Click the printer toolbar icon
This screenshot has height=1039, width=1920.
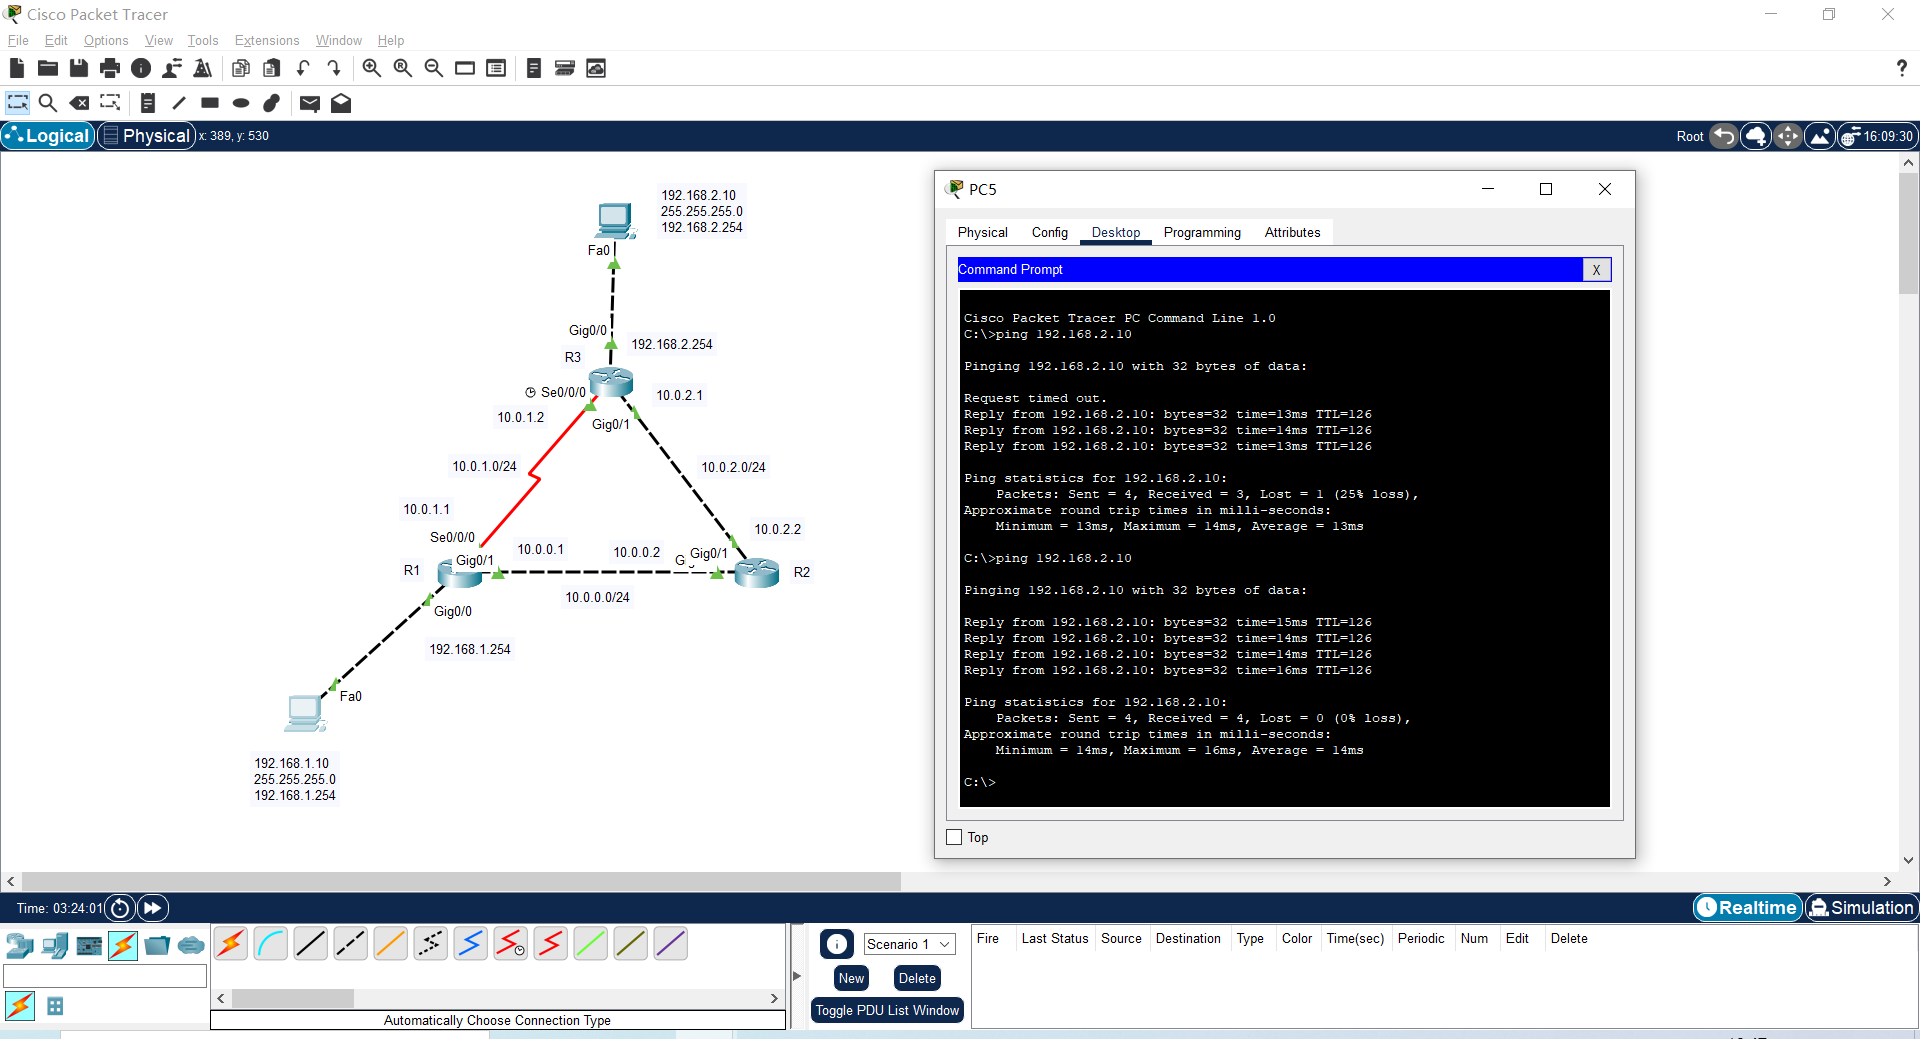coord(110,68)
